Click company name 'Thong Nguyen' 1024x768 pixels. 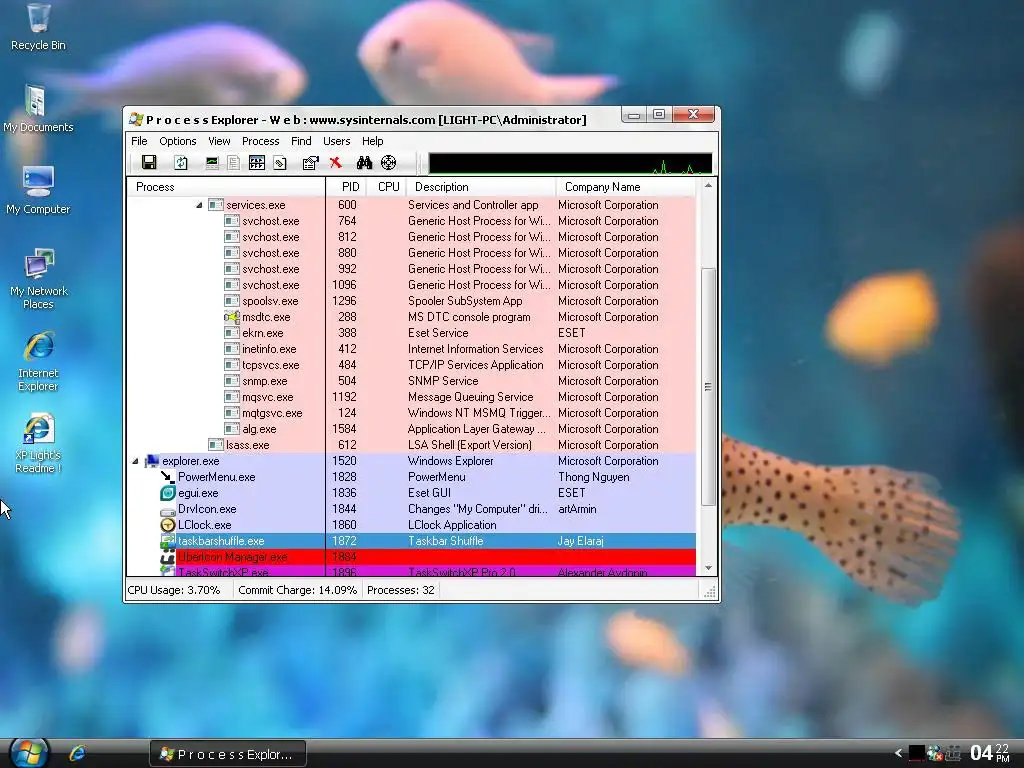coord(594,477)
